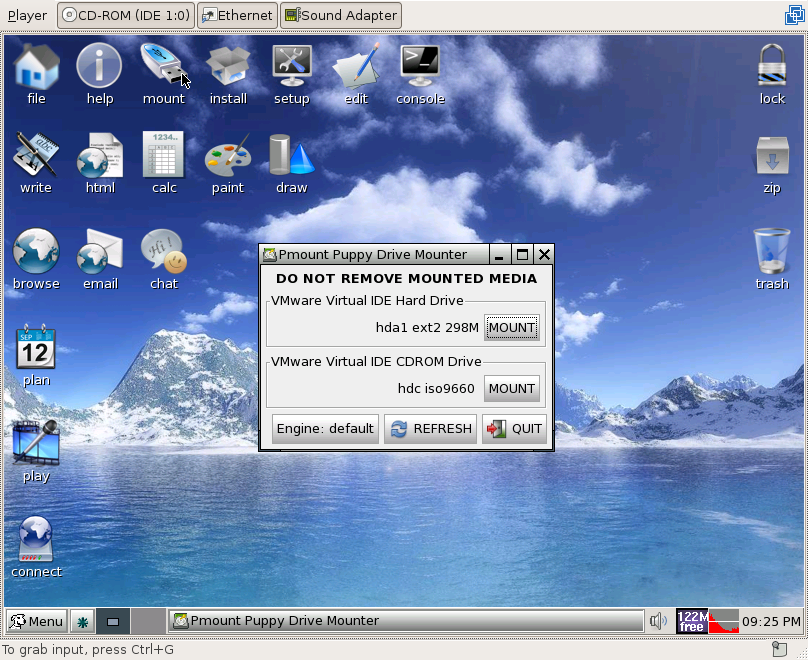The width and height of the screenshot is (808, 660).
Task: Switch to the second virtual desktop pager
Action: tap(148, 621)
